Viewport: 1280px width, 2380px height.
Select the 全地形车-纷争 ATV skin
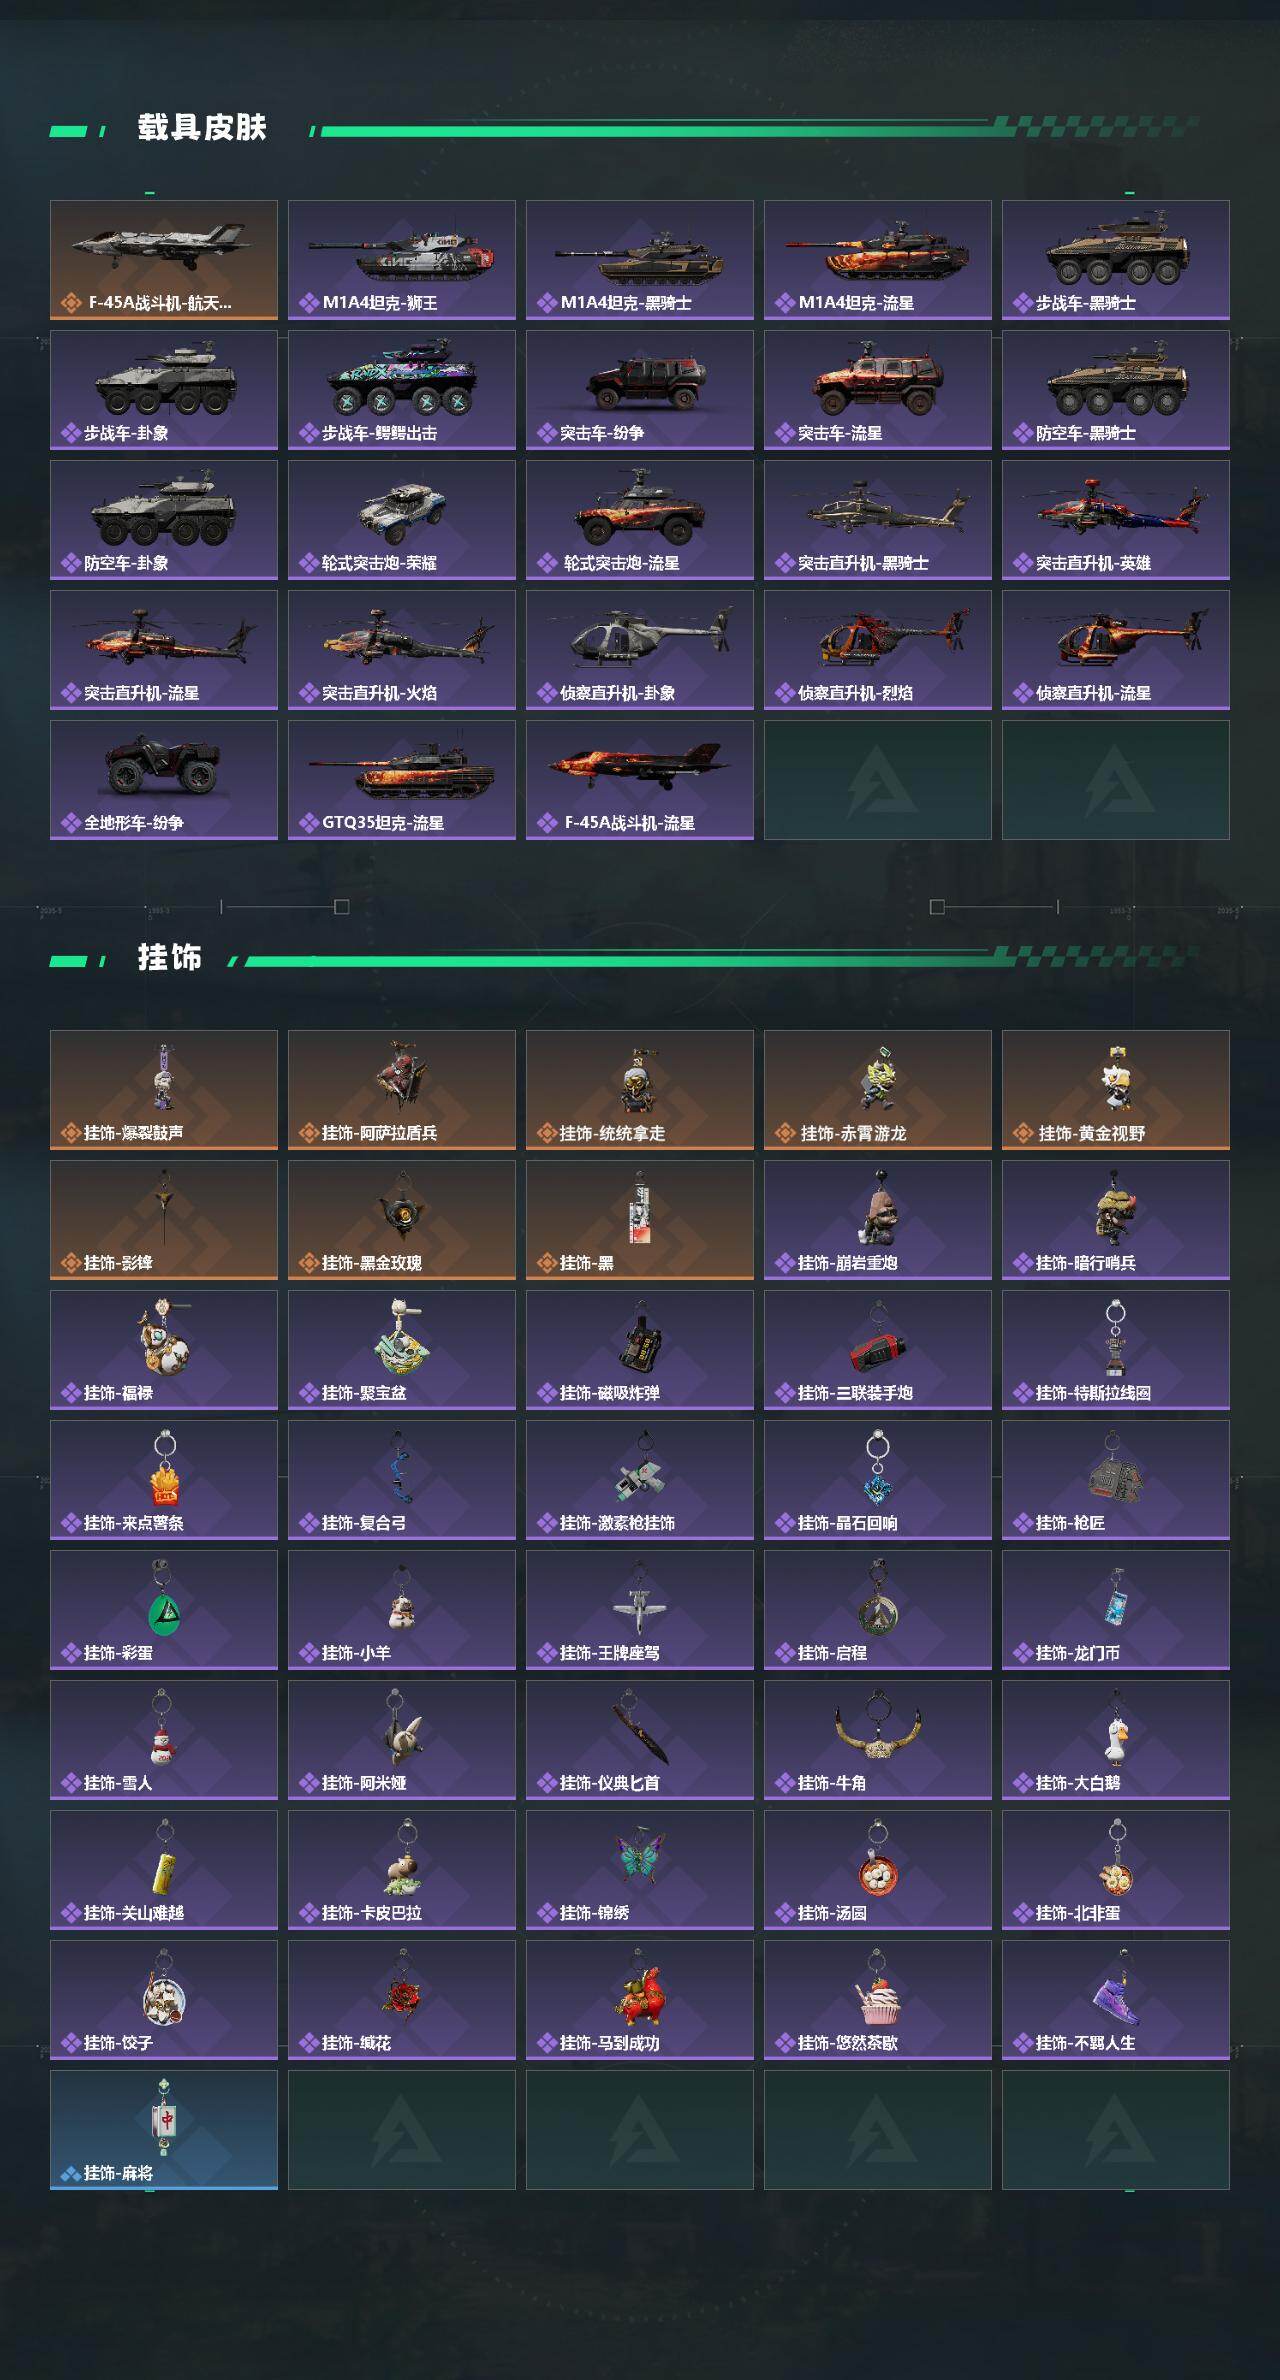pos(164,780)
